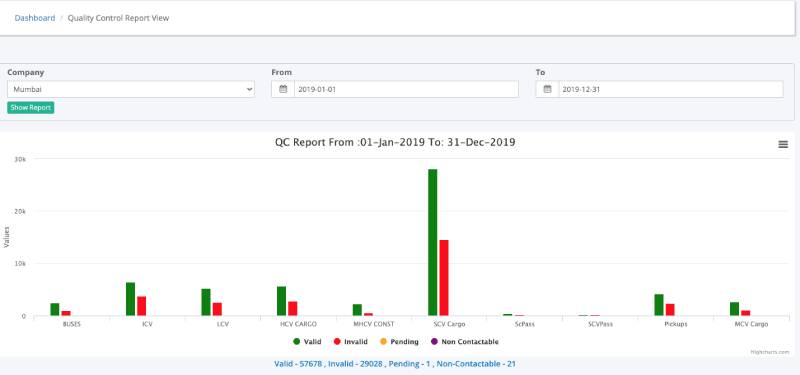Click the SCV Cargo axis label
This screenshot has height=375, width=800.
point(449,324)
